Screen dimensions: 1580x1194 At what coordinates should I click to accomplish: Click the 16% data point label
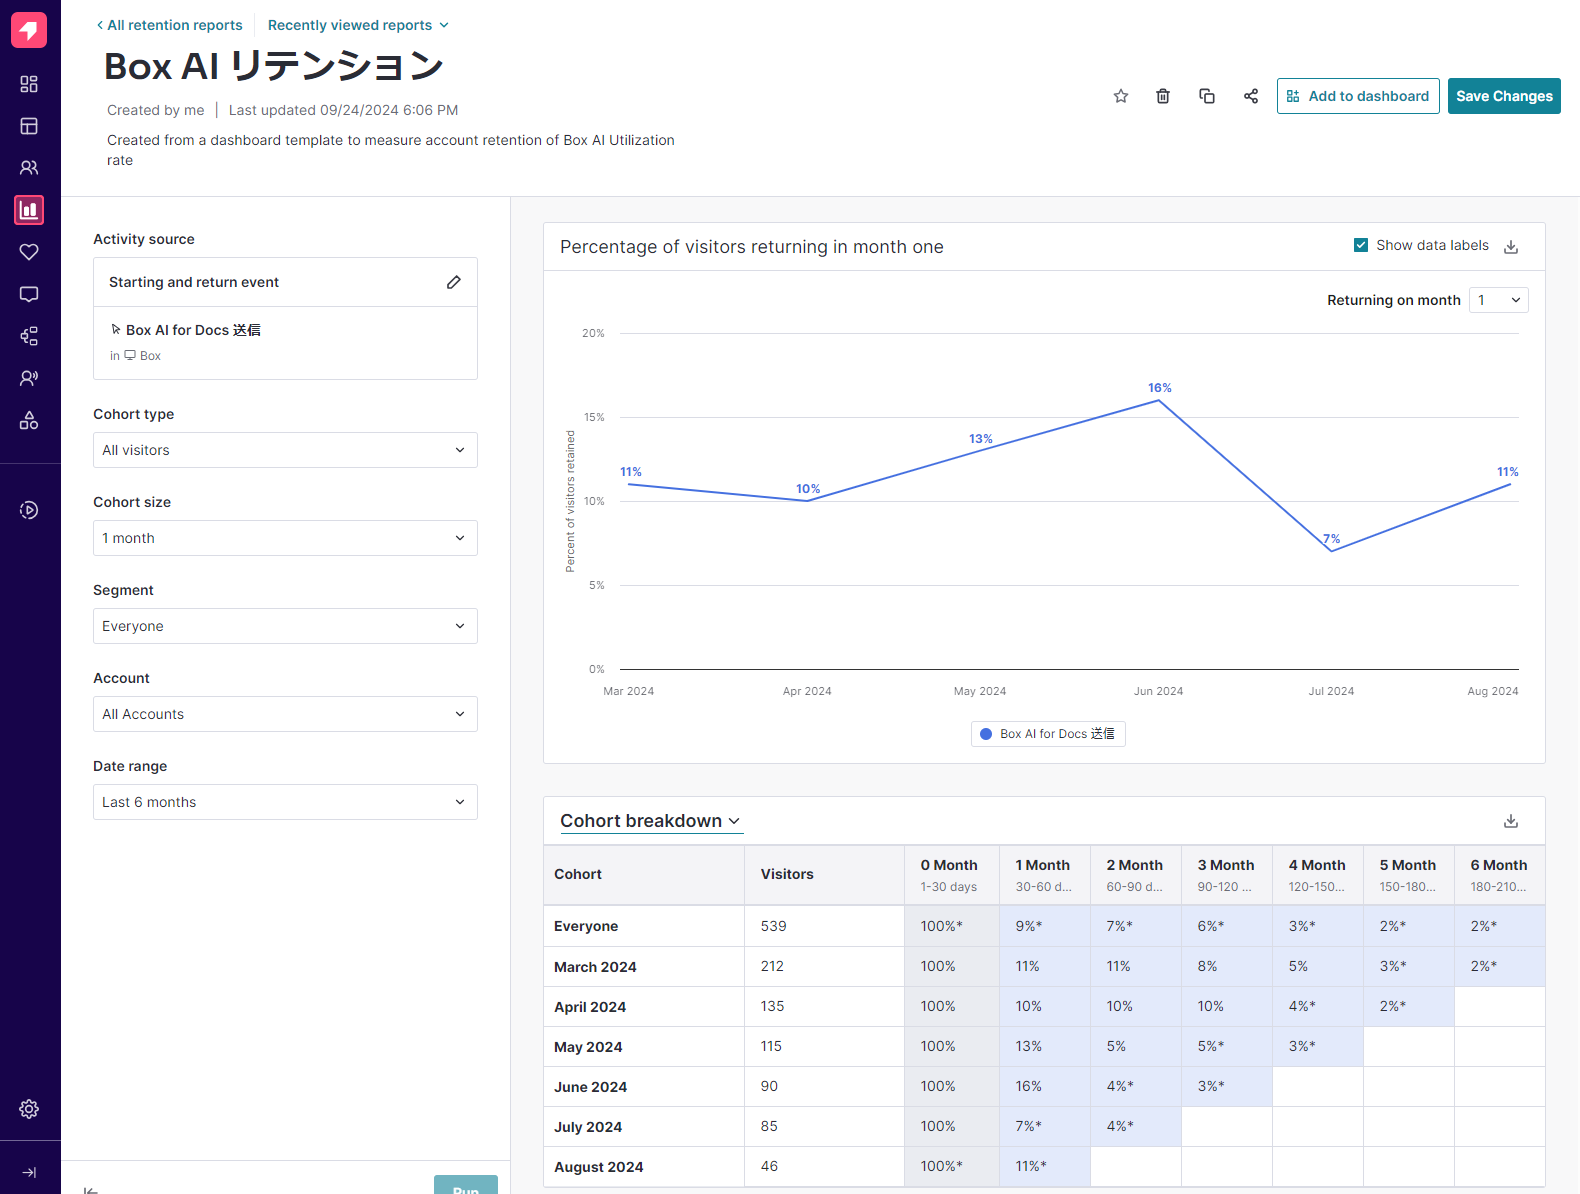[x=1160, y=388]
